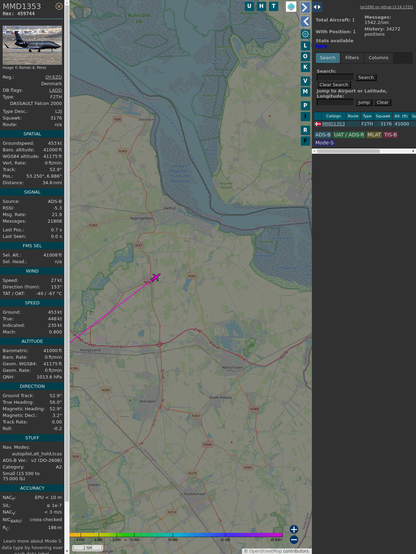Open the OY-EZD registration link
The width and height of the screenshot is (416, 554).
pyautogui.click(x=53, y=77)
